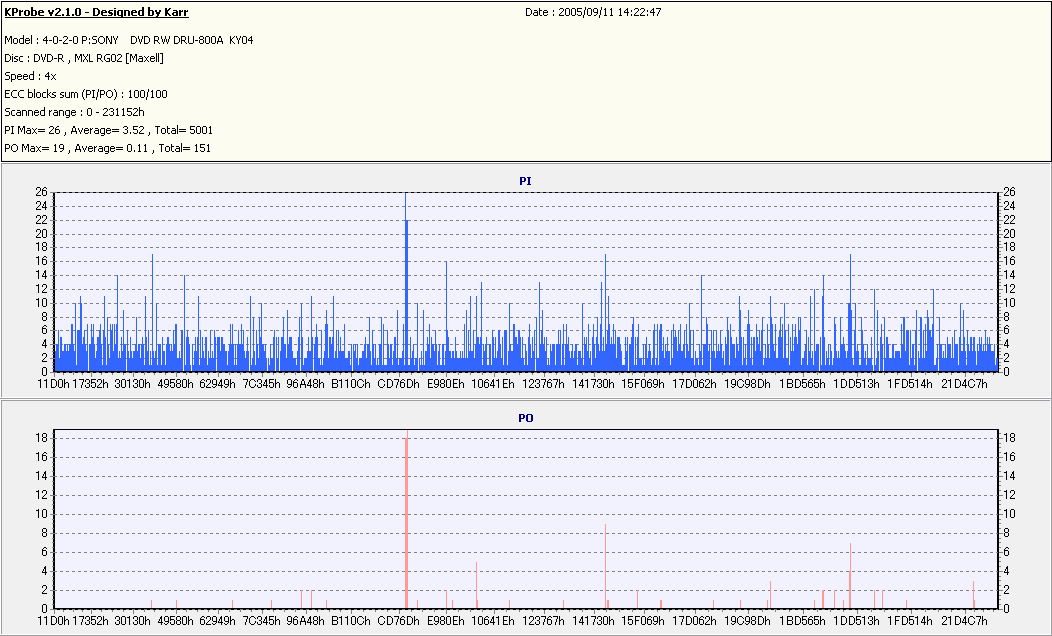This screenshot has height=636, width=1052.
Task: Click the KProbe v2.1.0 title text
Action: (96, 12)
